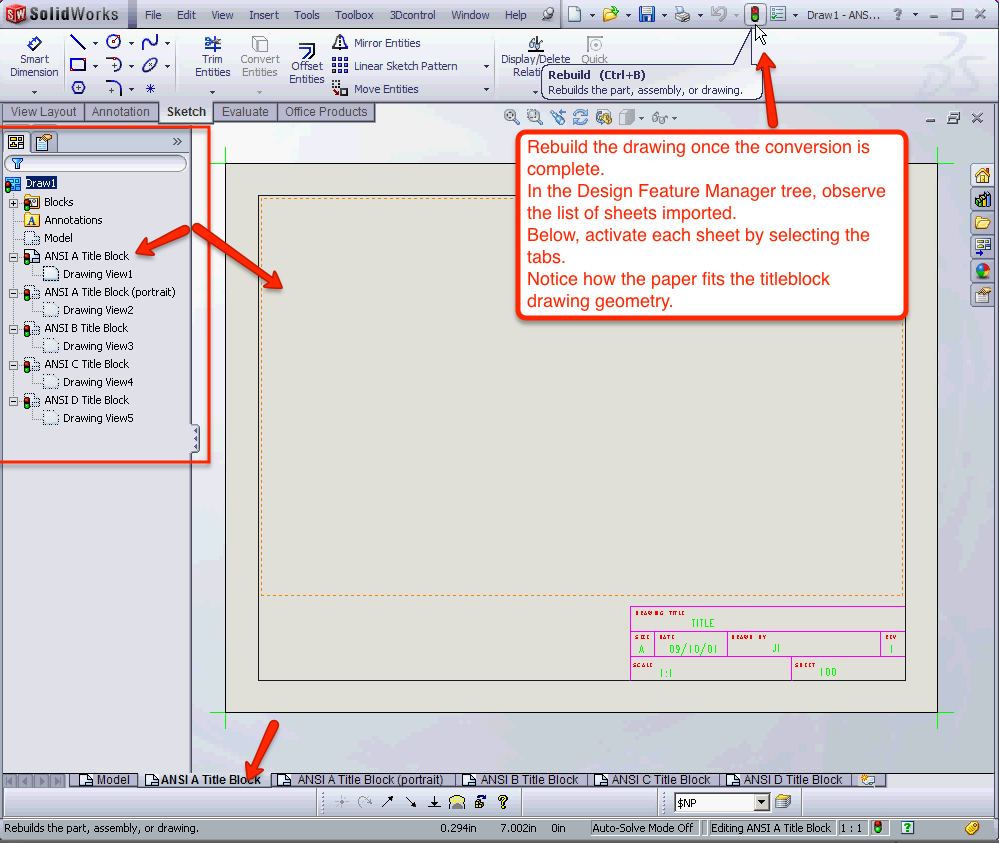Click the Options list icon in title toolbar

[778, 14]
